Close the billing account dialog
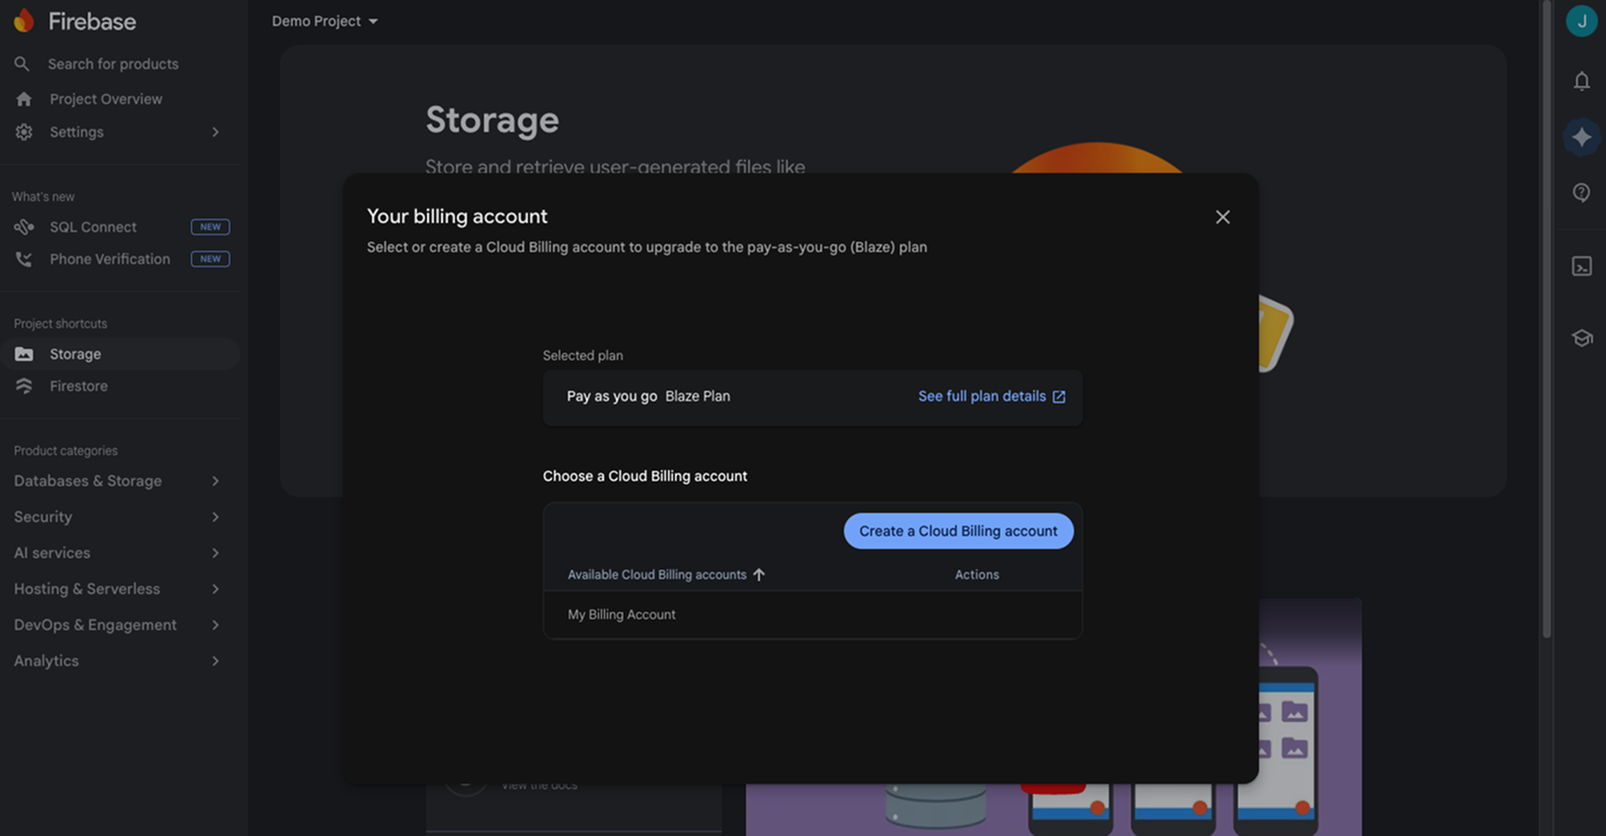Viewport: 1606px width, 836px height. pos(1222,217)
